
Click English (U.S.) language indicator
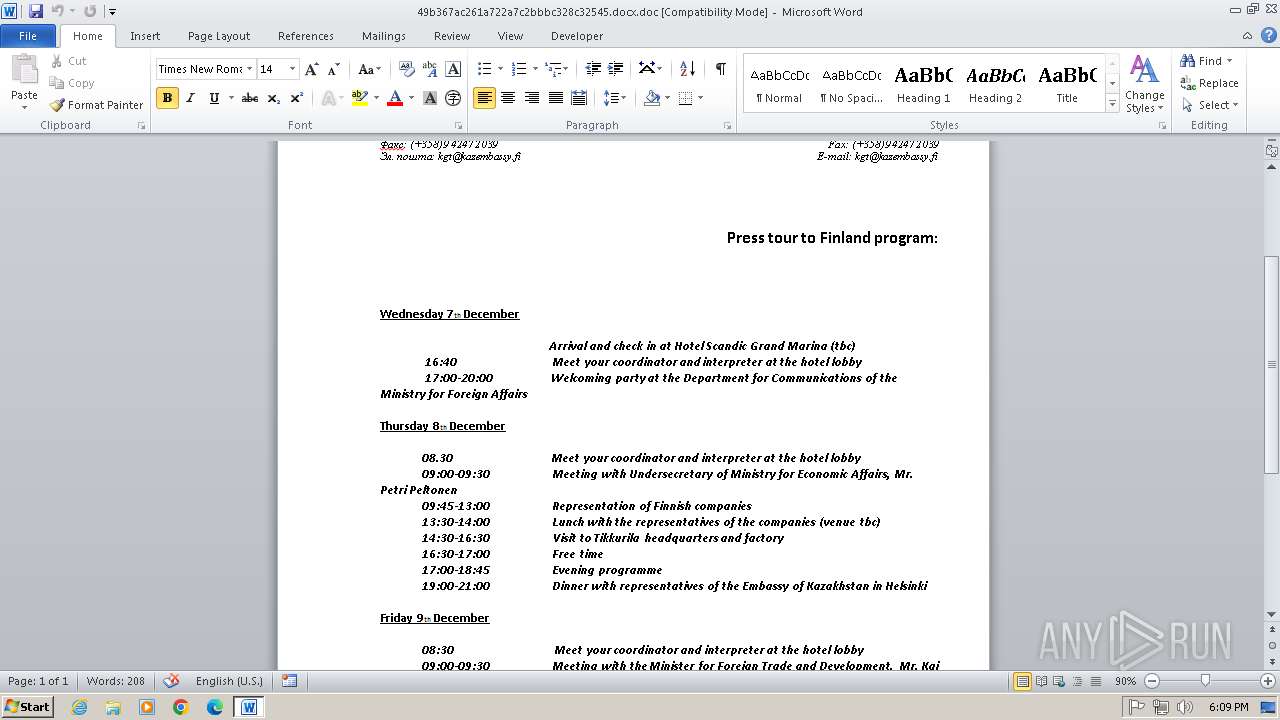(x=229, y=681)
